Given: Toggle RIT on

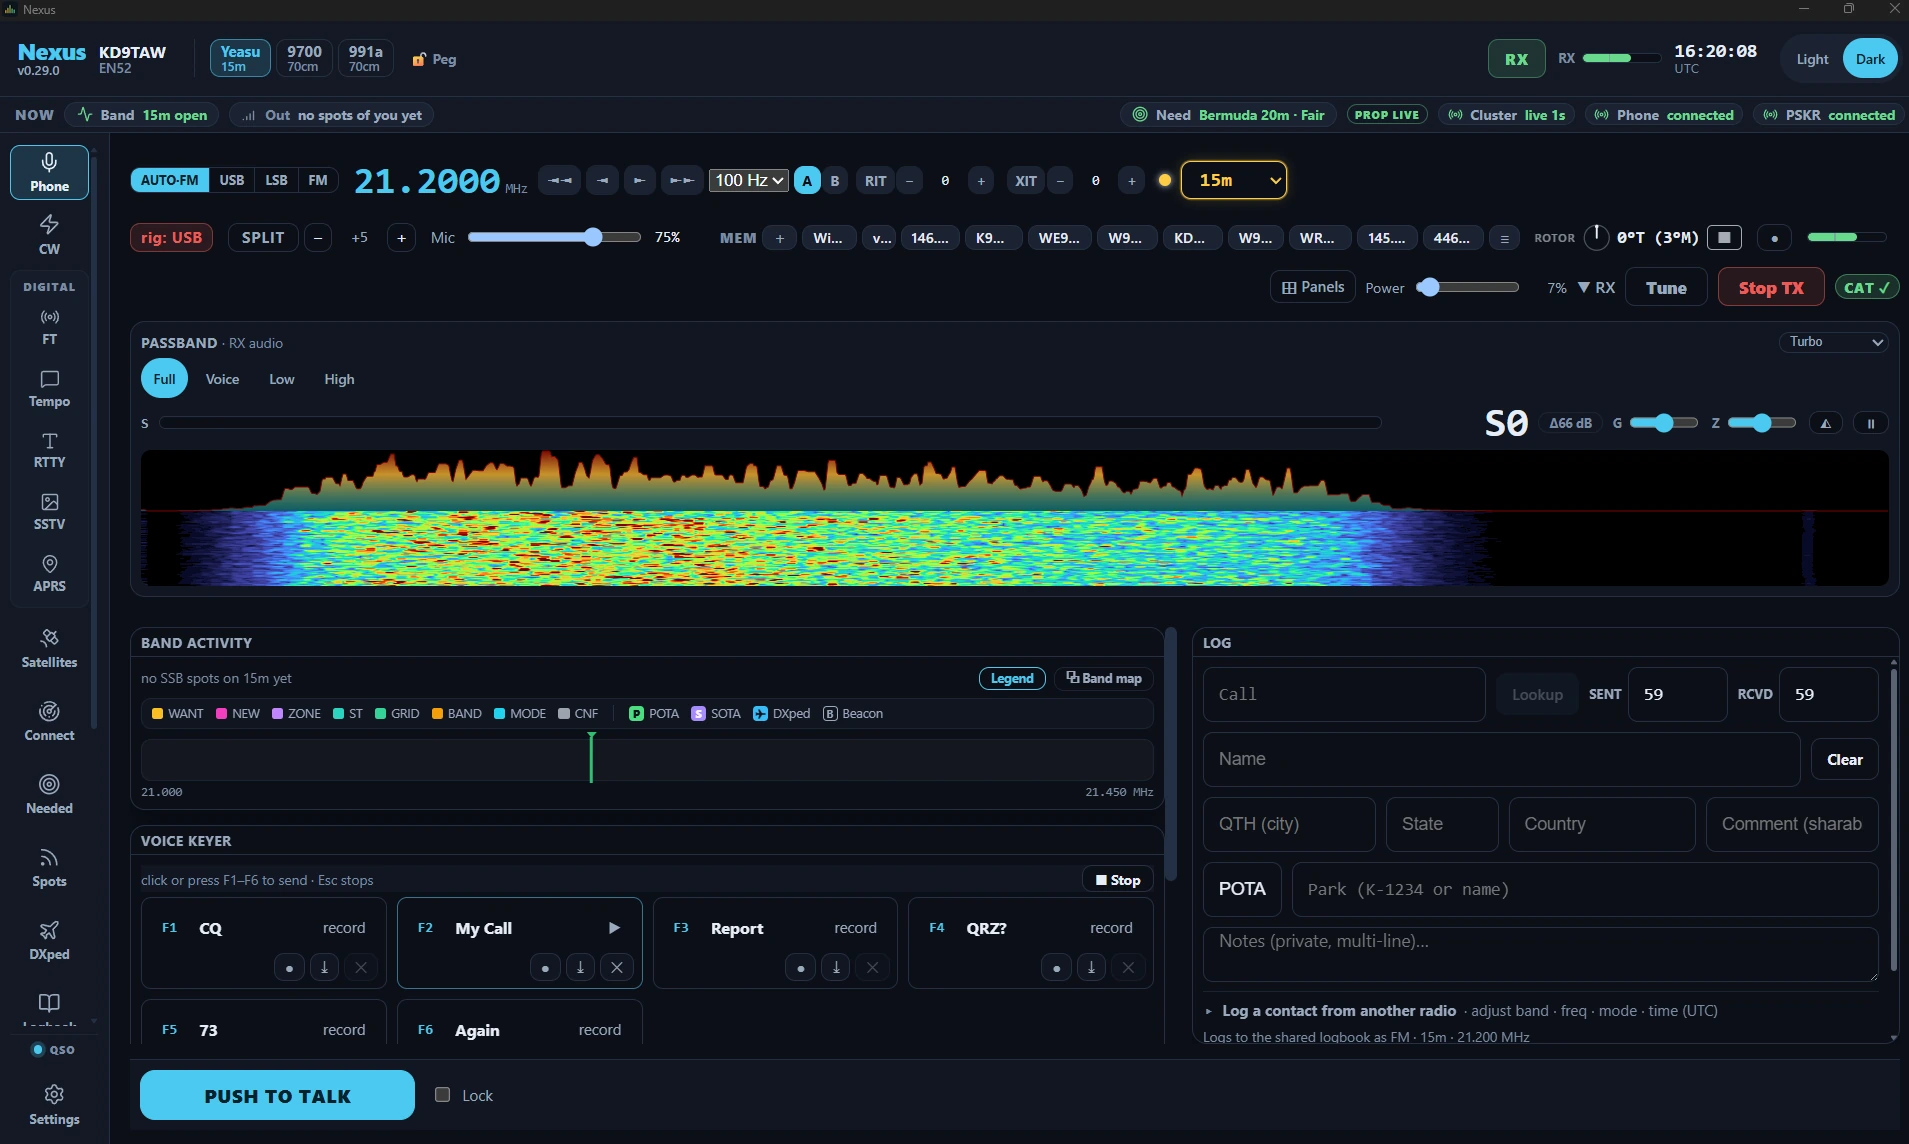Looking at the screenshot, I should [x=875, y=180].
